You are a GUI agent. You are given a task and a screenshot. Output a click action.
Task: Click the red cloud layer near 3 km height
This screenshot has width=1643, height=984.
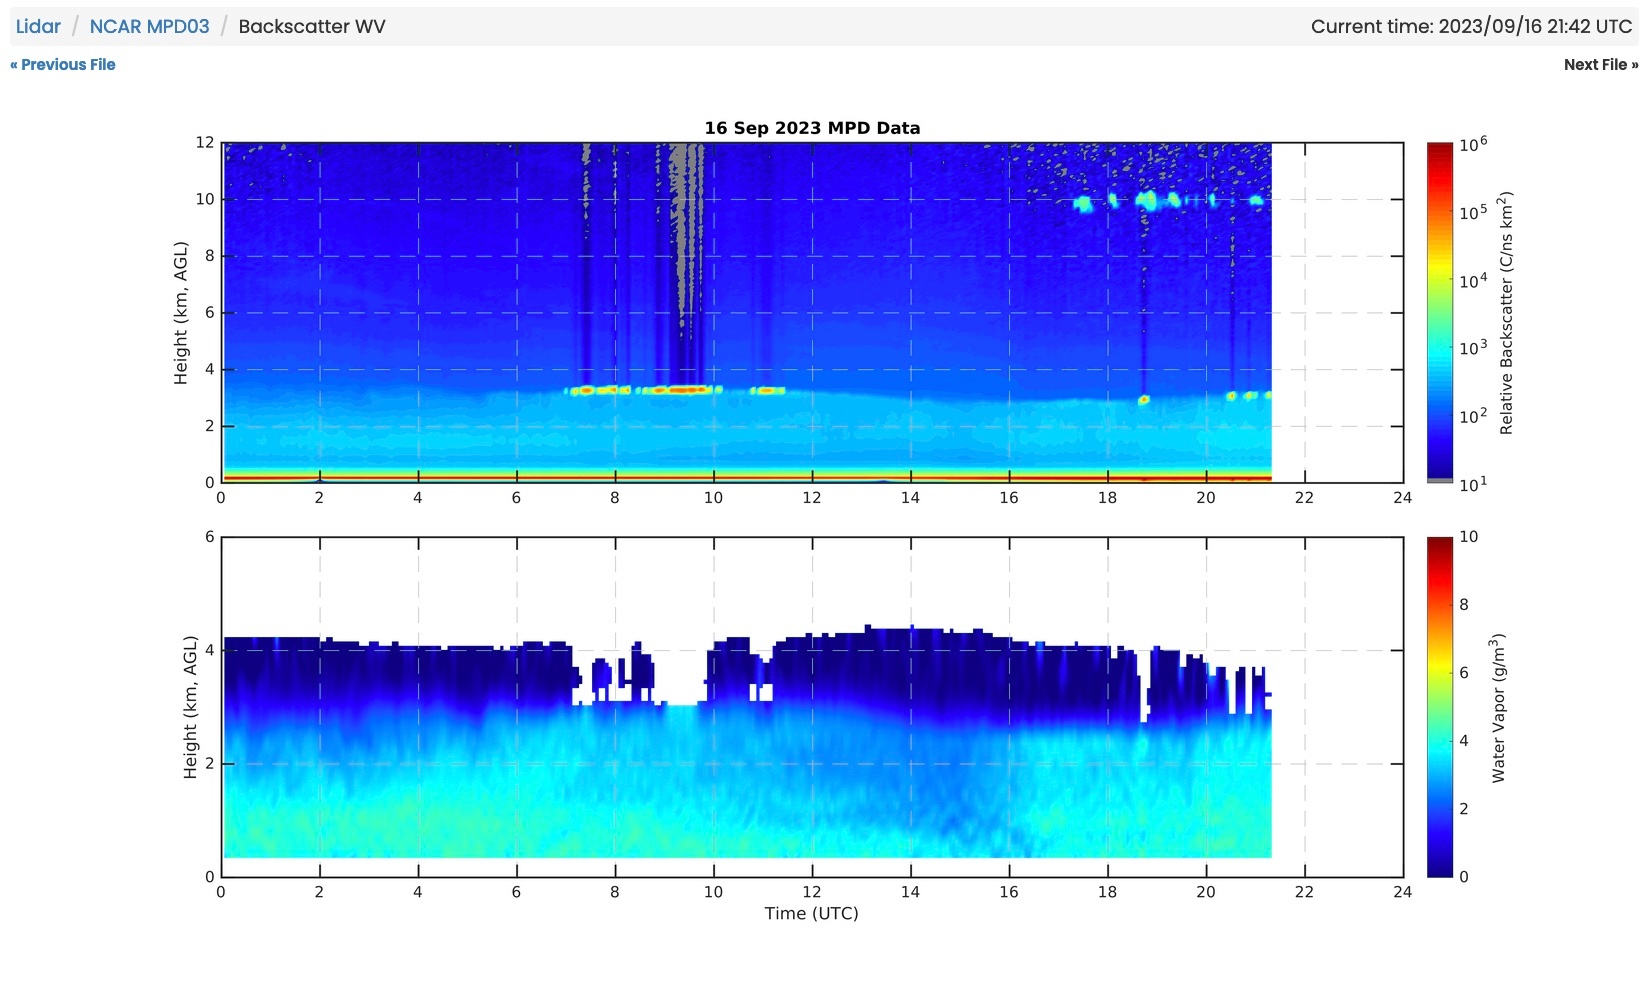pos(685,390)
